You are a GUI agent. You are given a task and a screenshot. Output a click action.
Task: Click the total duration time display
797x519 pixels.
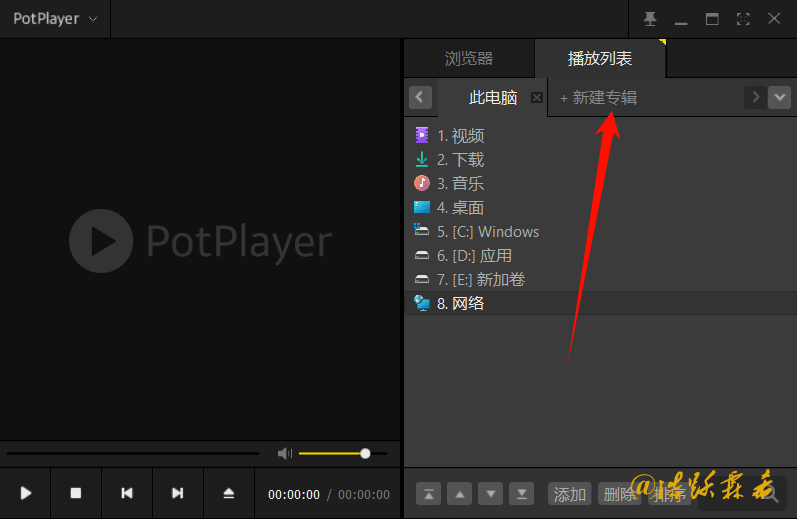coord(364,495)
